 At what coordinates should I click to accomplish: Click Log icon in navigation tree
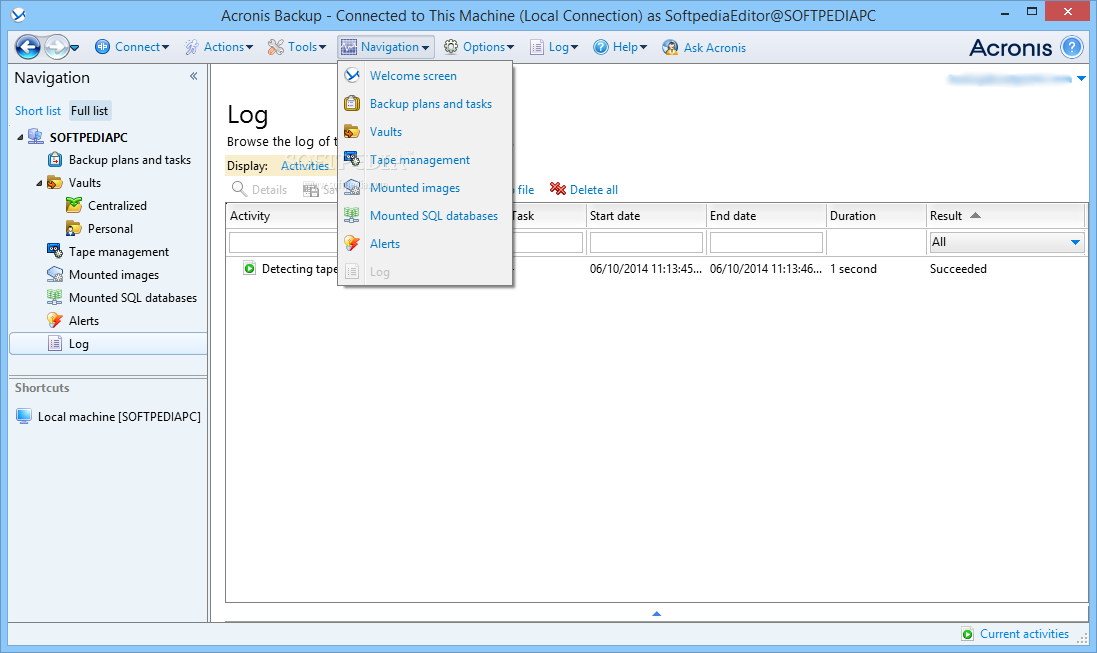[55, 343]
